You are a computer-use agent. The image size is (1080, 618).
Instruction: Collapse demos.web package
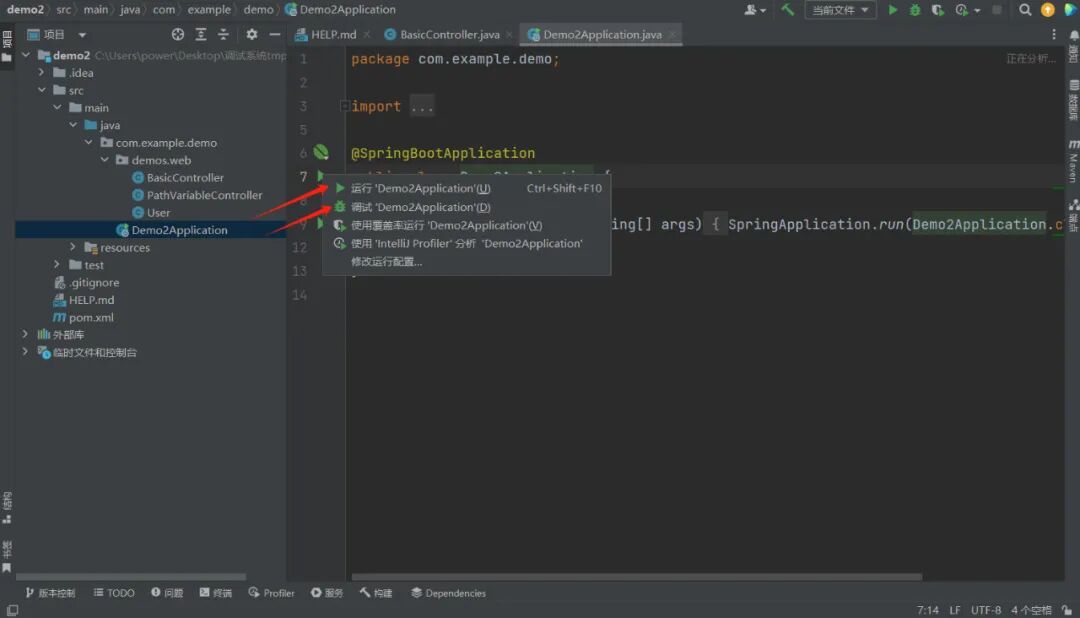(x=105, y=160)
